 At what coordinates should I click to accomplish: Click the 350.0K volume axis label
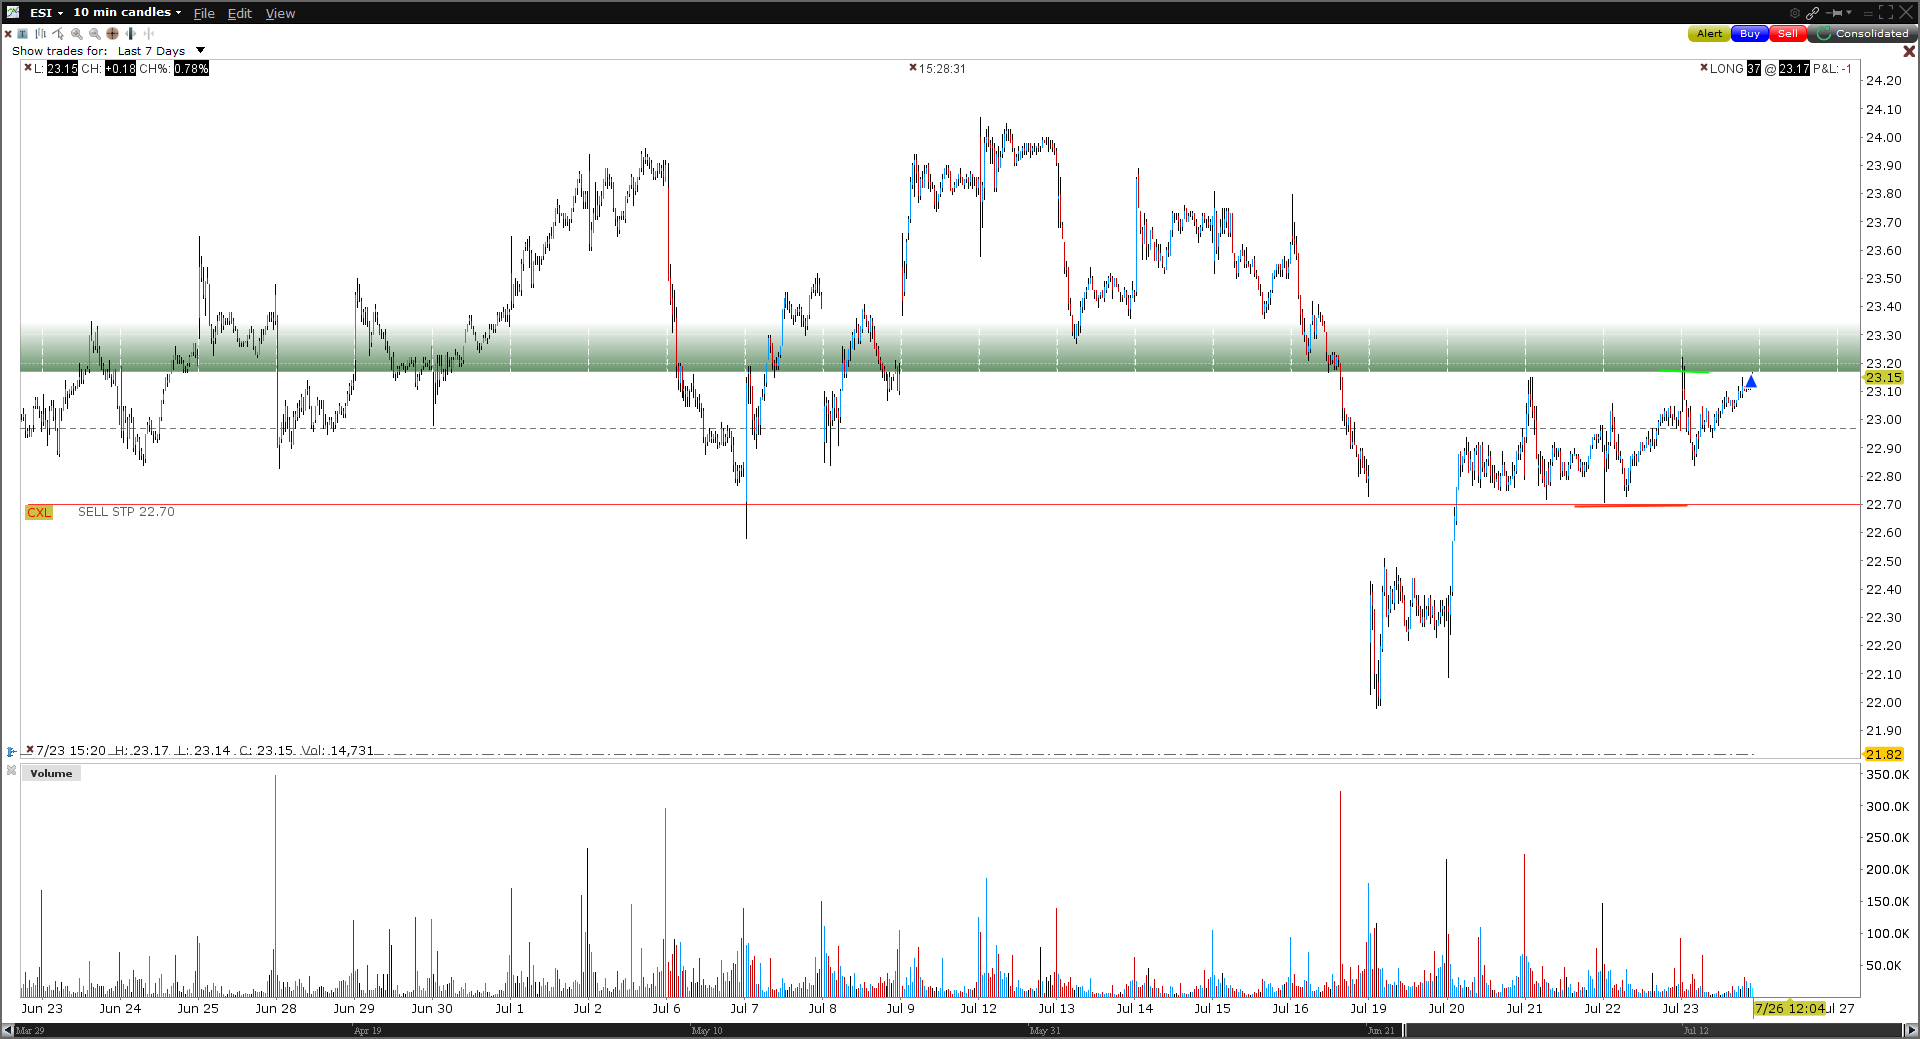click(1887, 775)
